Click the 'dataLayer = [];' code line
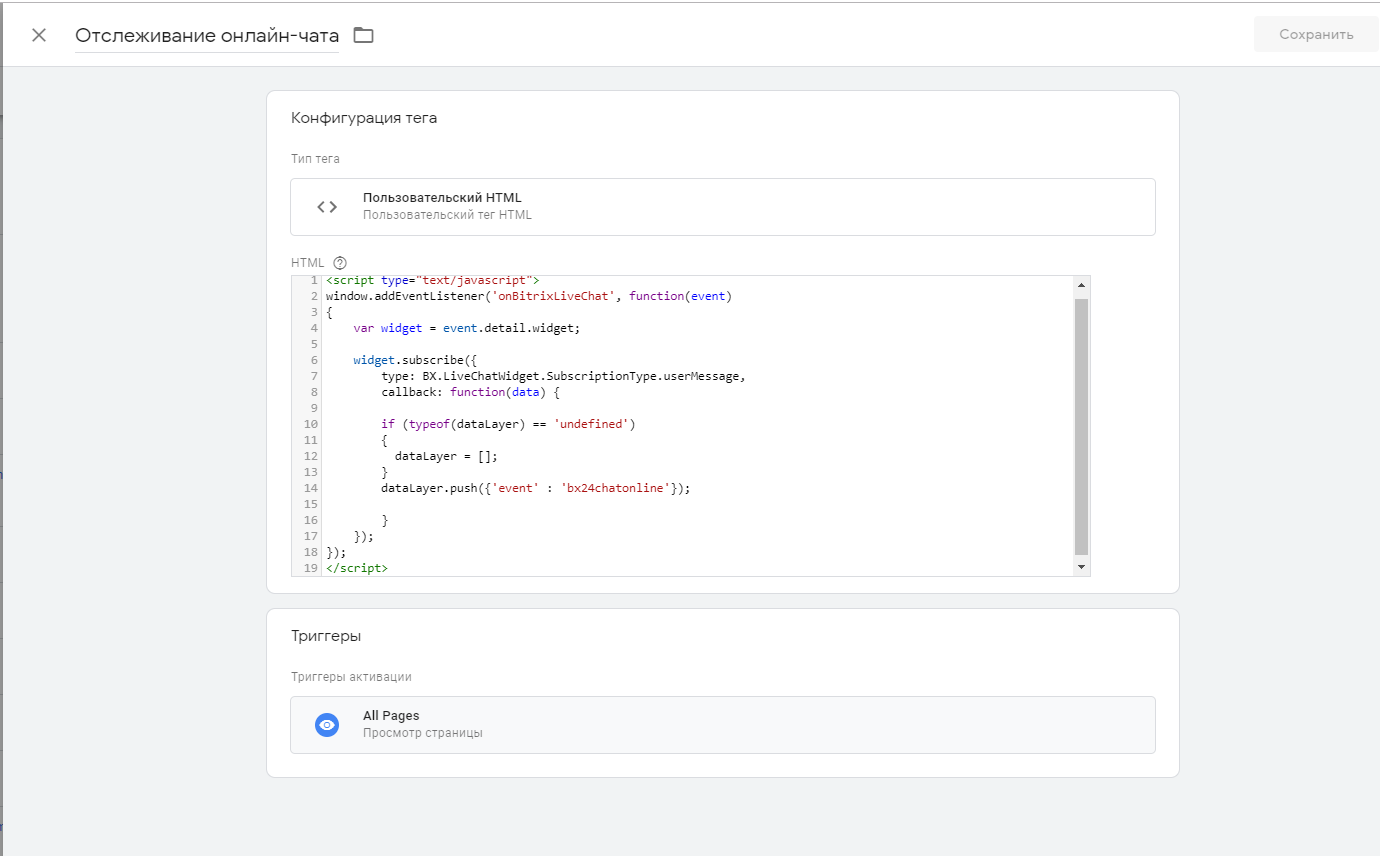 point(446,456)
